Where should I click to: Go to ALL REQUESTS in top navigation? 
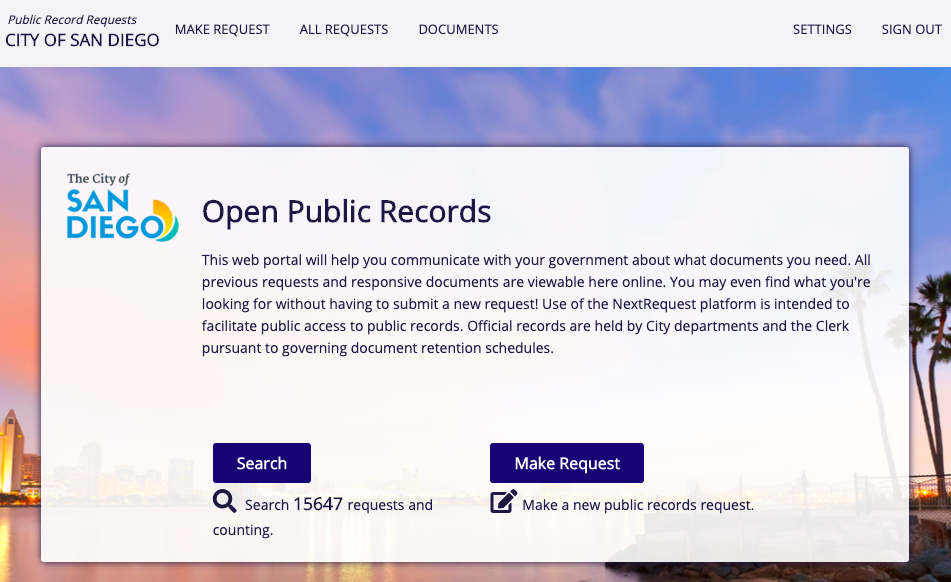(x=344, y=29)
